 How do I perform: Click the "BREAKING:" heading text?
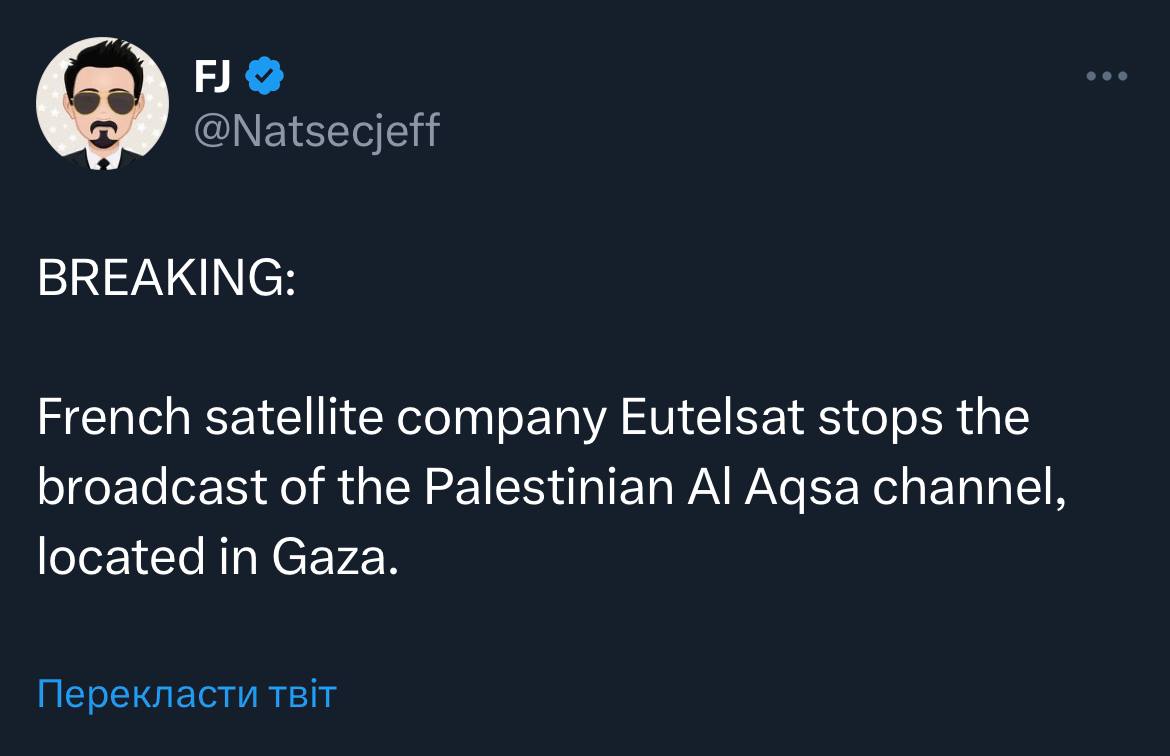point(166,280)
